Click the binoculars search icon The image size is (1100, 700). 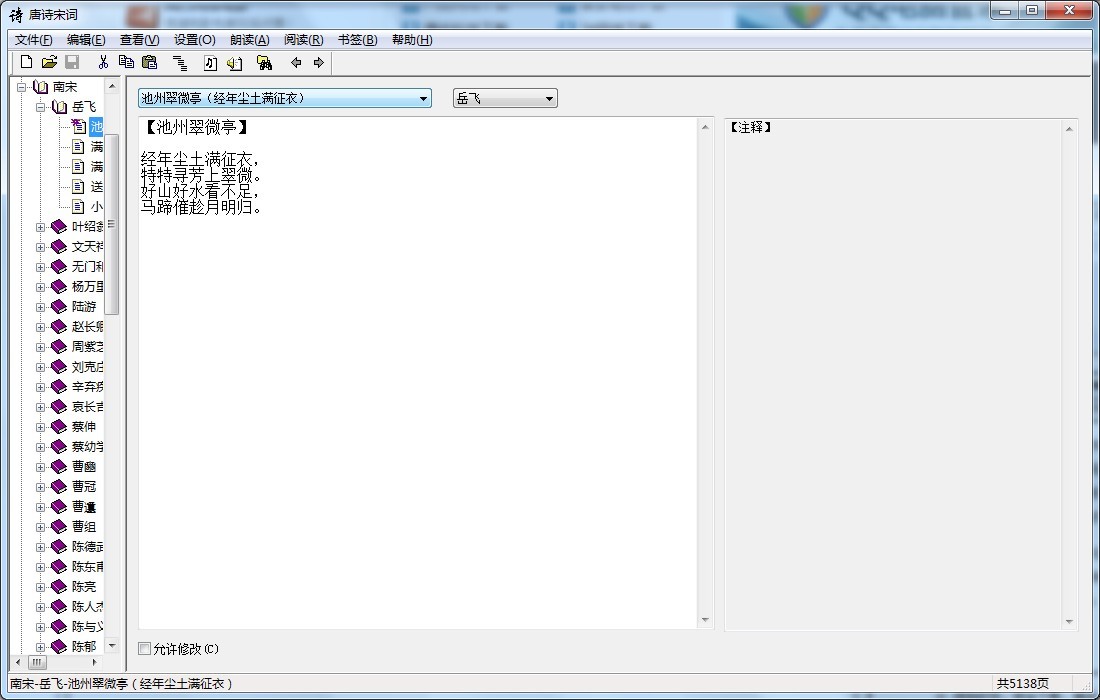point(264,63)
